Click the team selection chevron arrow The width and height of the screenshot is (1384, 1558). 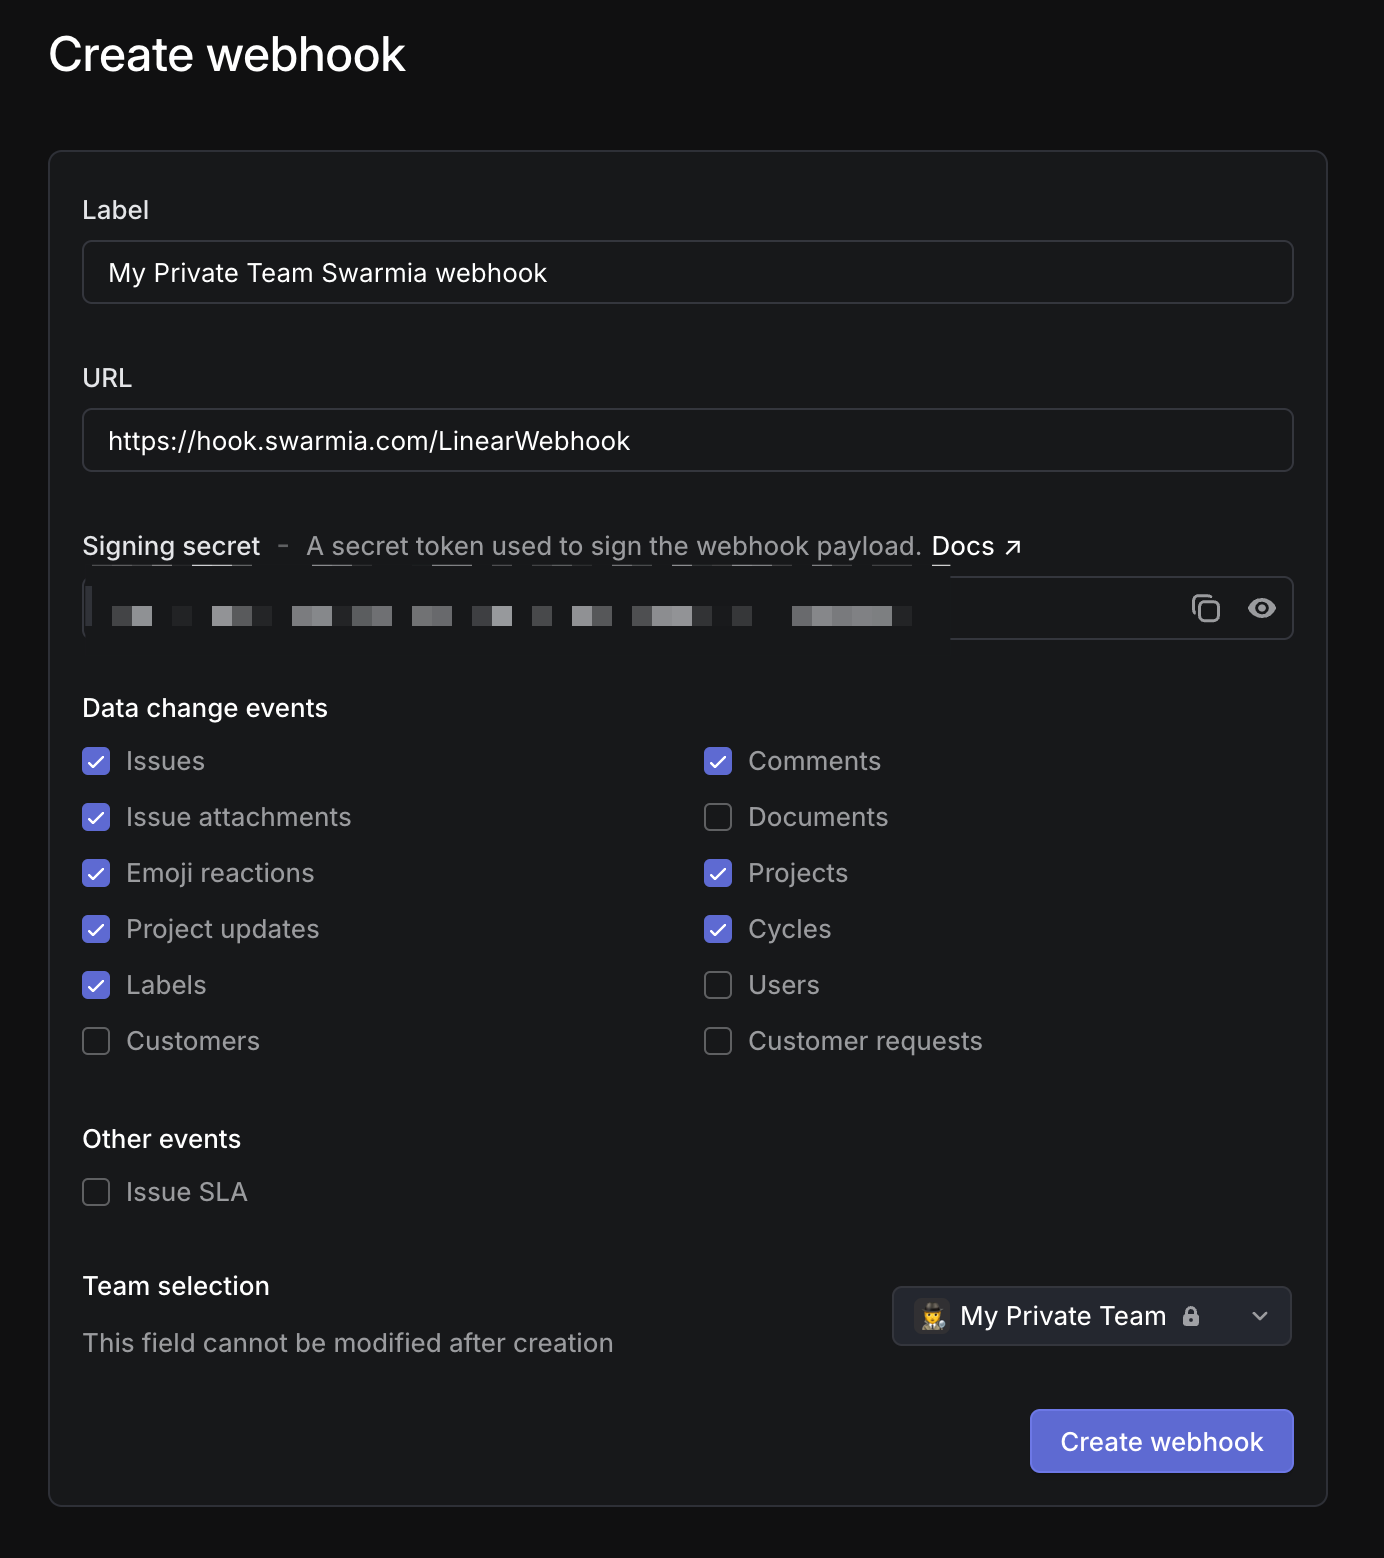pyautogui.click(x=1260, y=1316)
